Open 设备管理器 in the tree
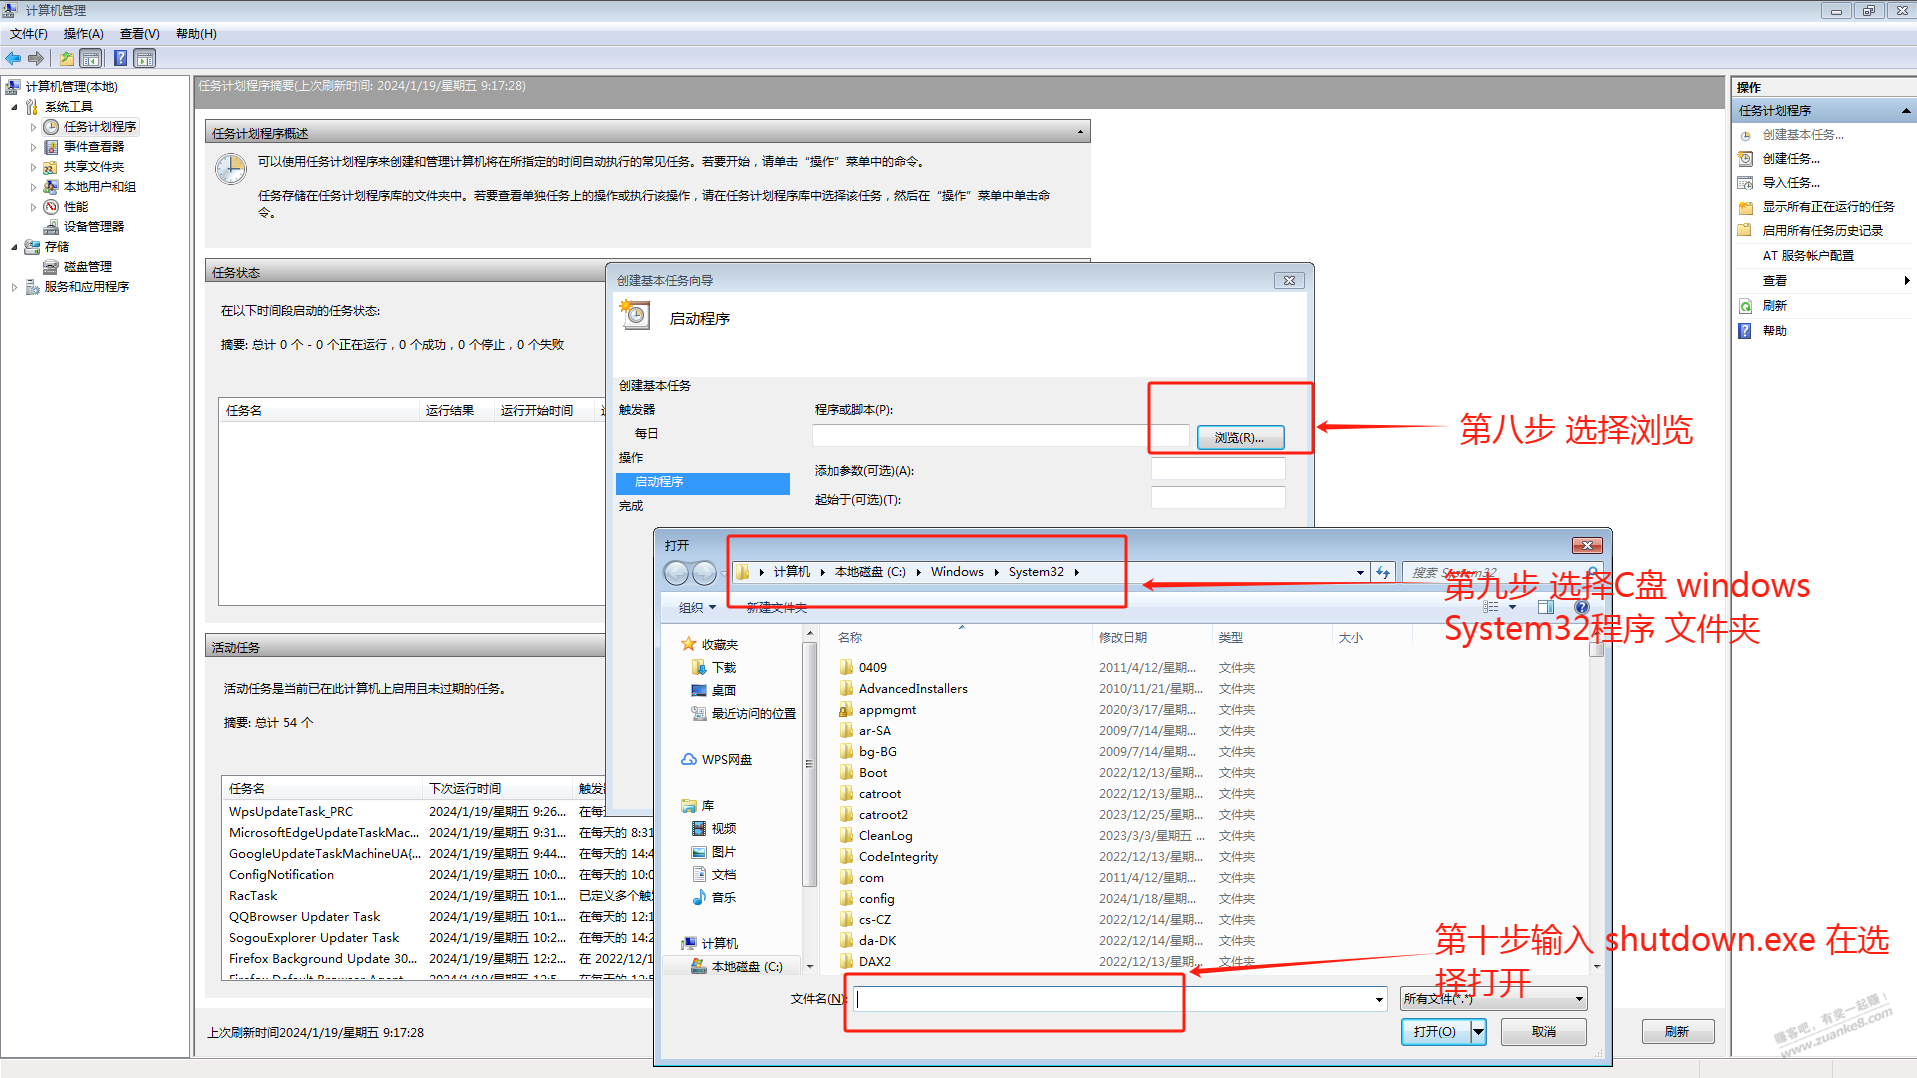This screenshot has height=1078, width=1917. coord(94,227)
